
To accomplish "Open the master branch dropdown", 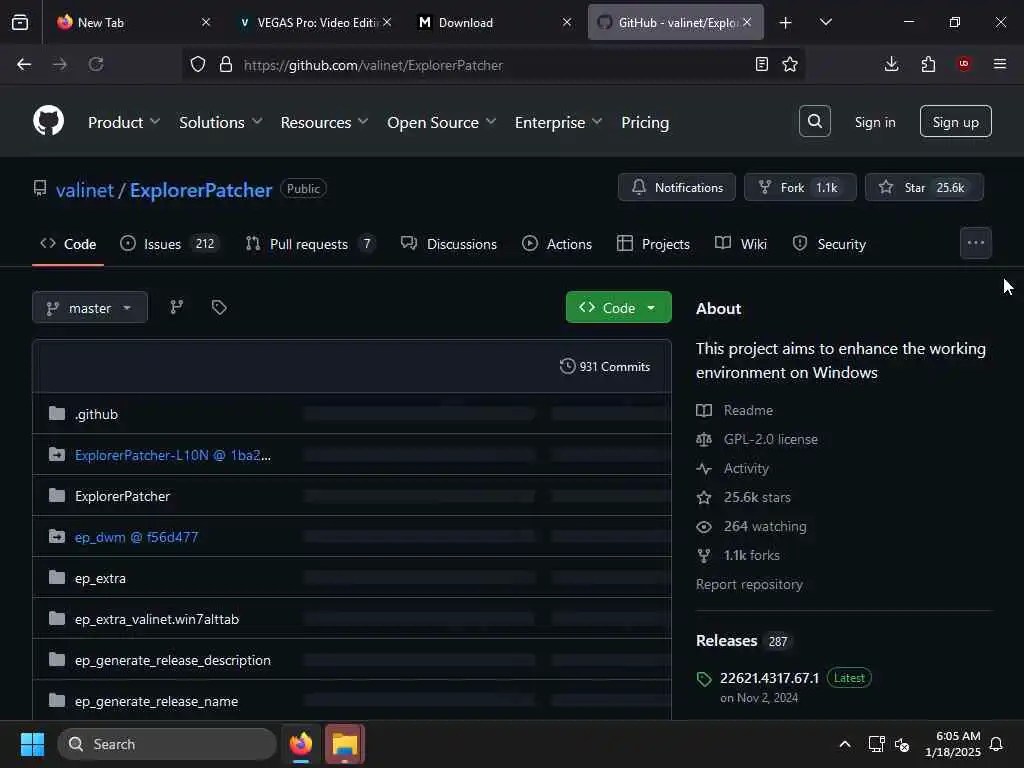I will (89, 308).
